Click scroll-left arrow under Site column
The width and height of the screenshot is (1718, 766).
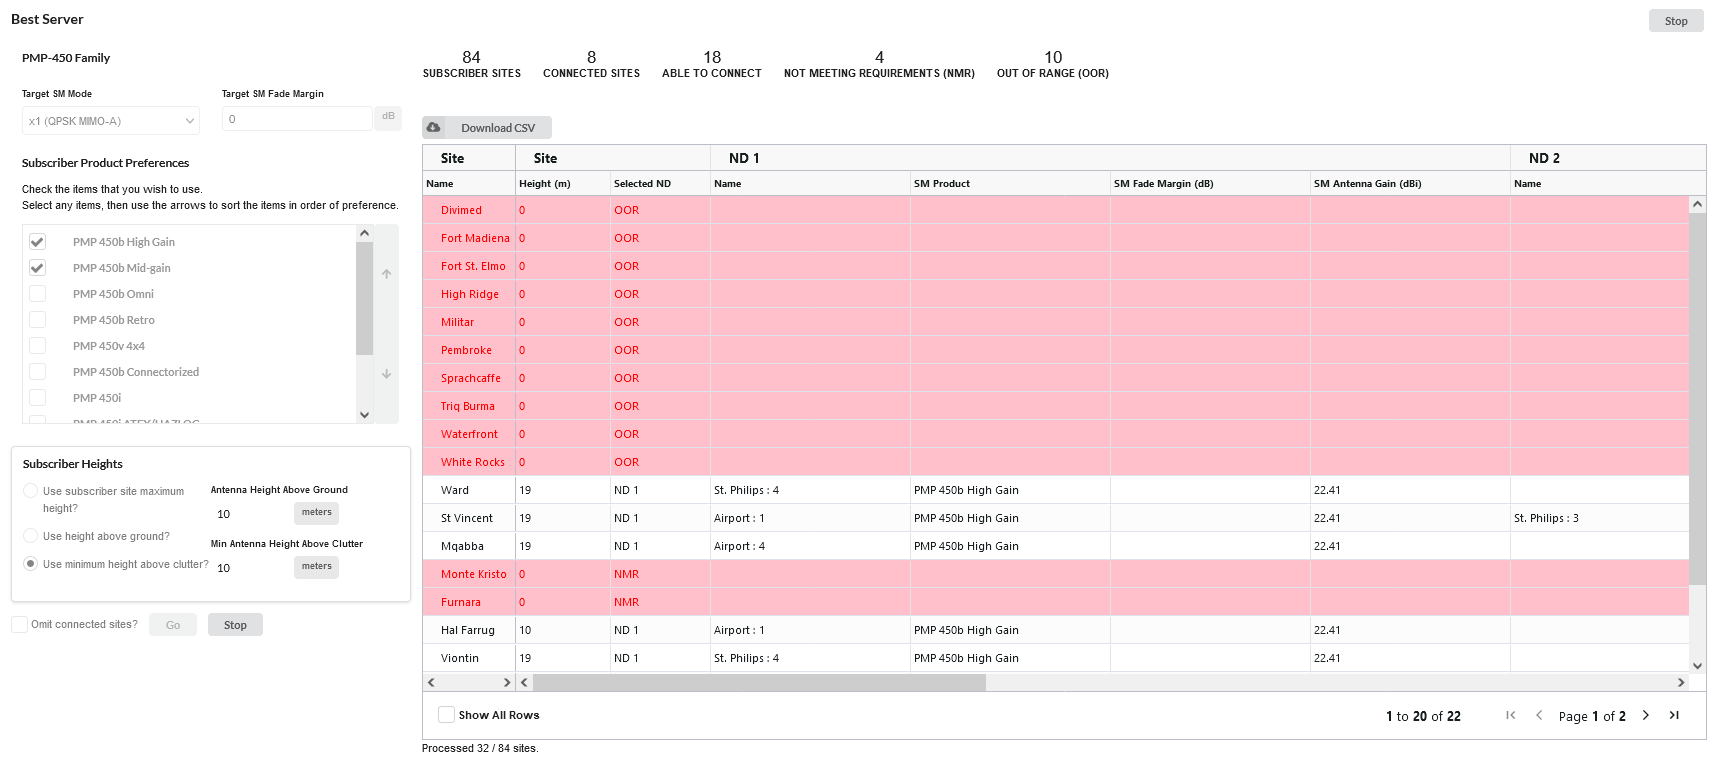tap(431, 682)
